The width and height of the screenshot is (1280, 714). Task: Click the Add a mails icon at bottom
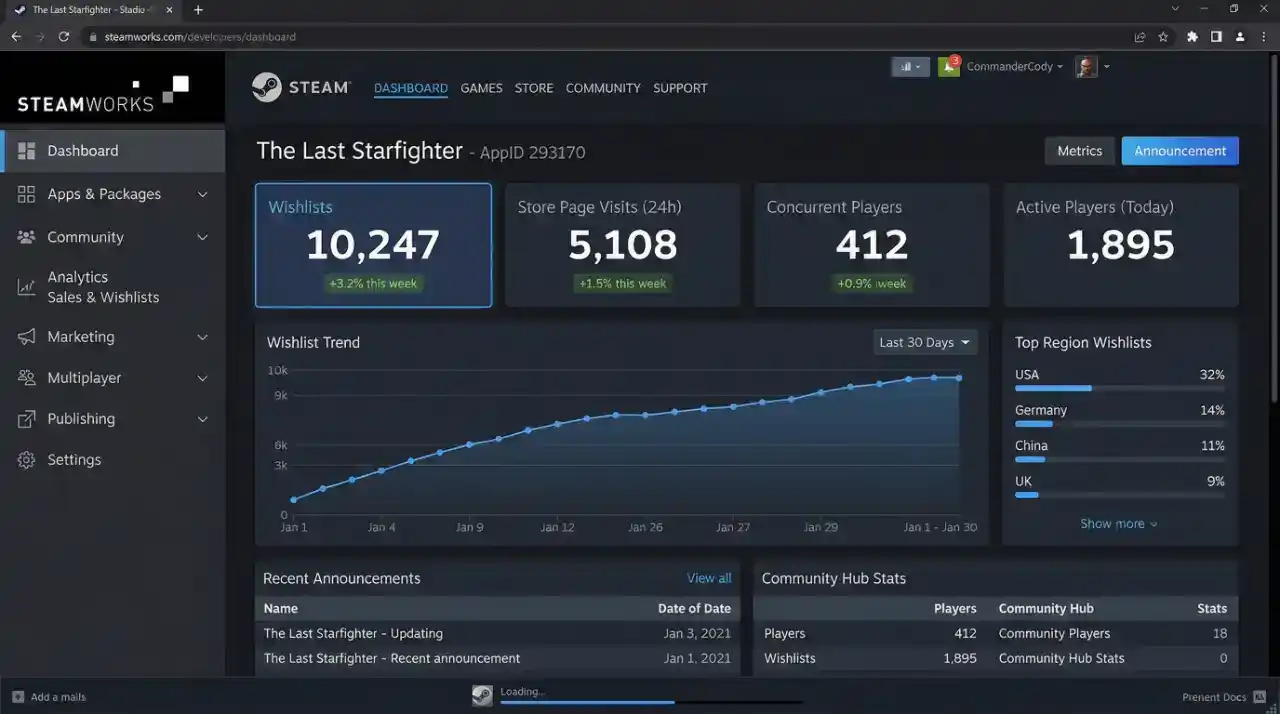(17, 697)
